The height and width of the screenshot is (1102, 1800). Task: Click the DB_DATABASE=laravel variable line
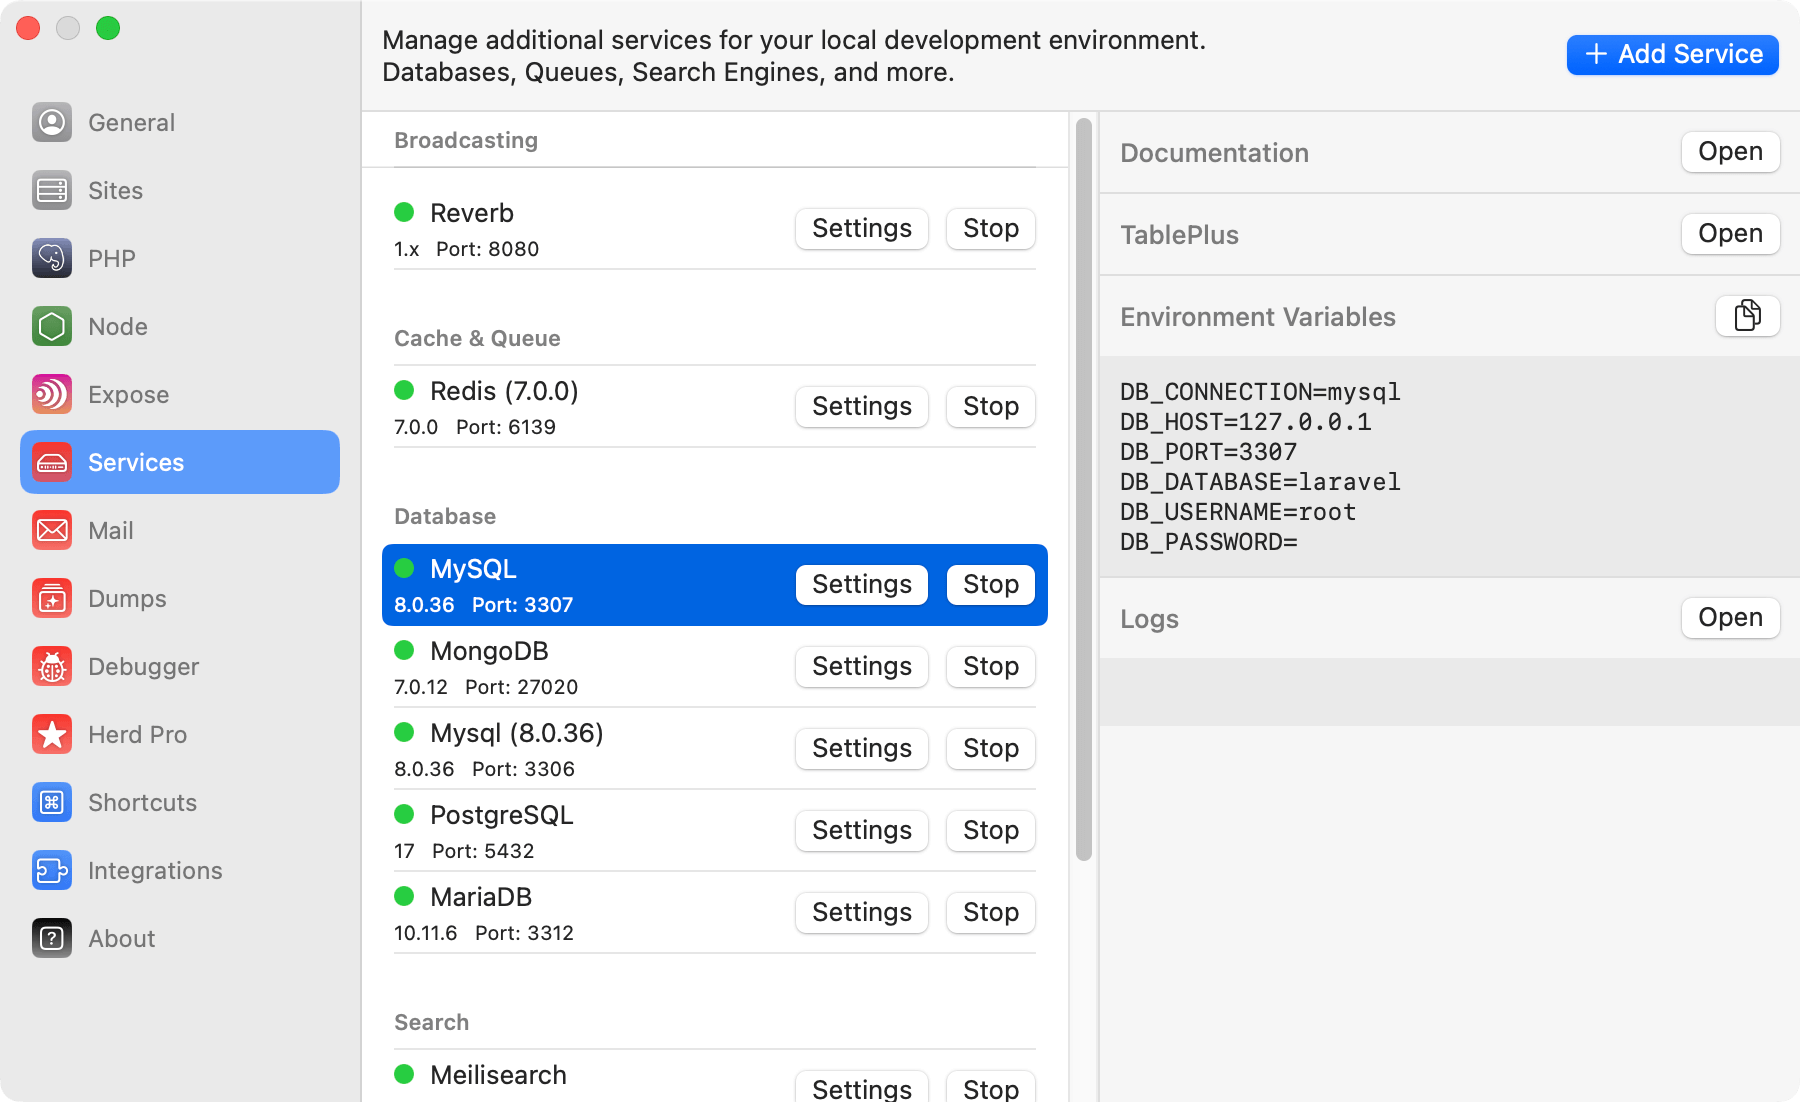pyautogui.click(x=1260, y=482)
